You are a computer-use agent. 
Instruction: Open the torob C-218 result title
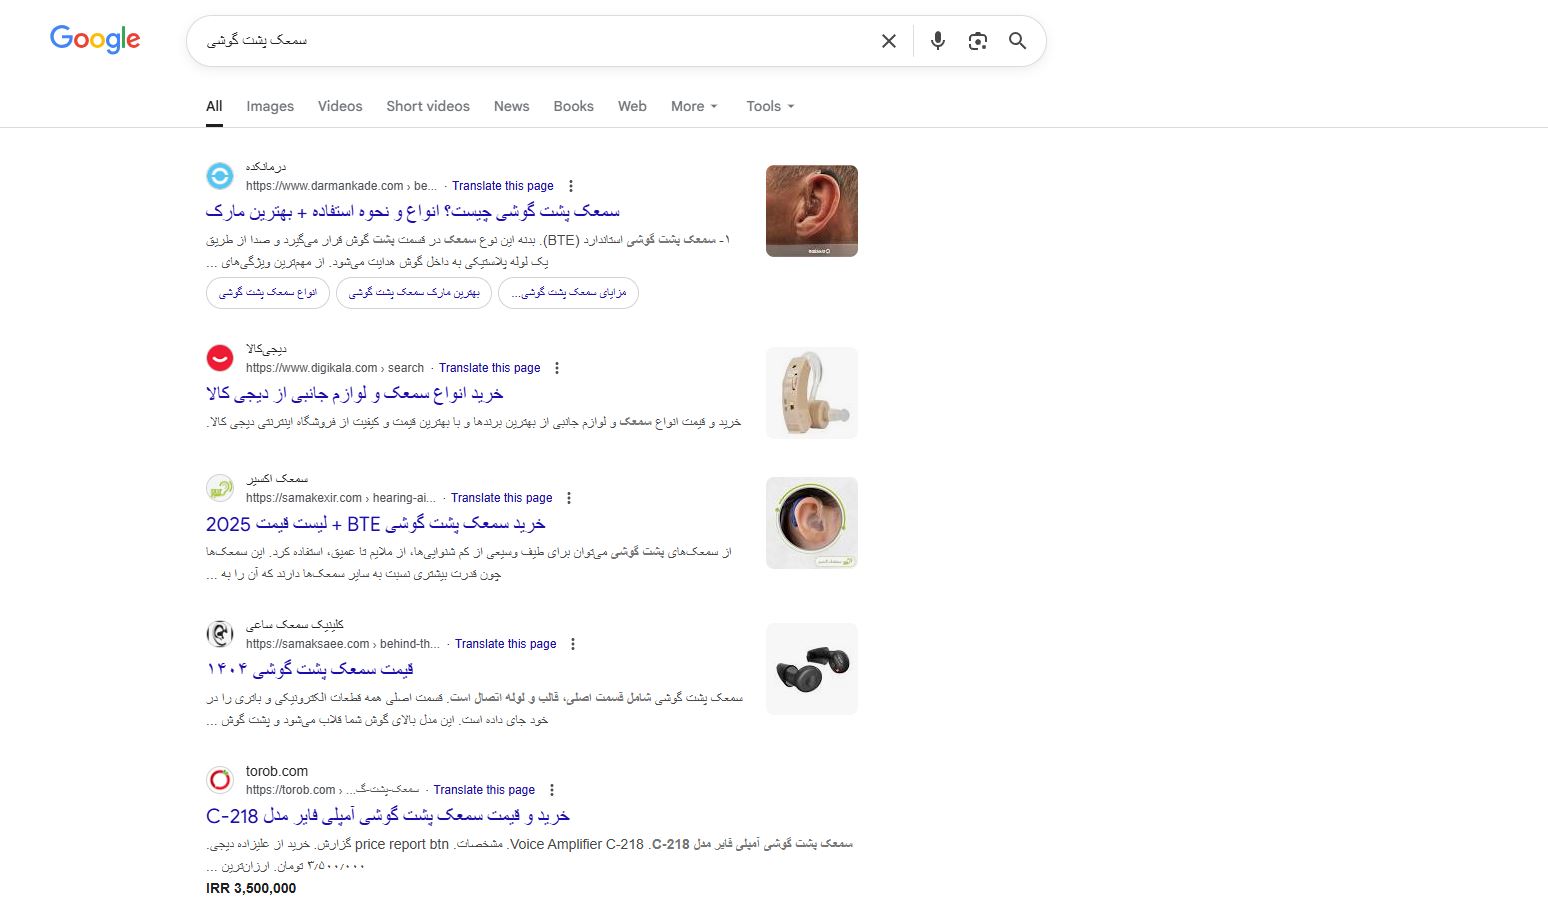pyautogui.click(x=388, y=816)
